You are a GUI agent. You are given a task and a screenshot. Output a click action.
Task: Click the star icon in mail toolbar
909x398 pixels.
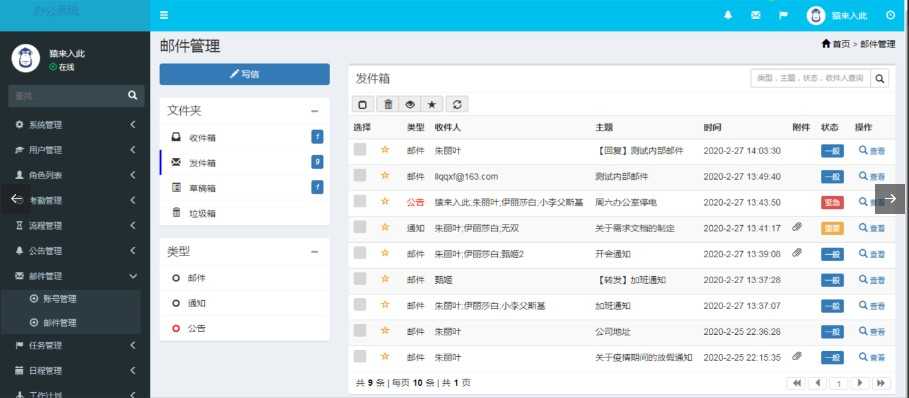tap(432, 104)
